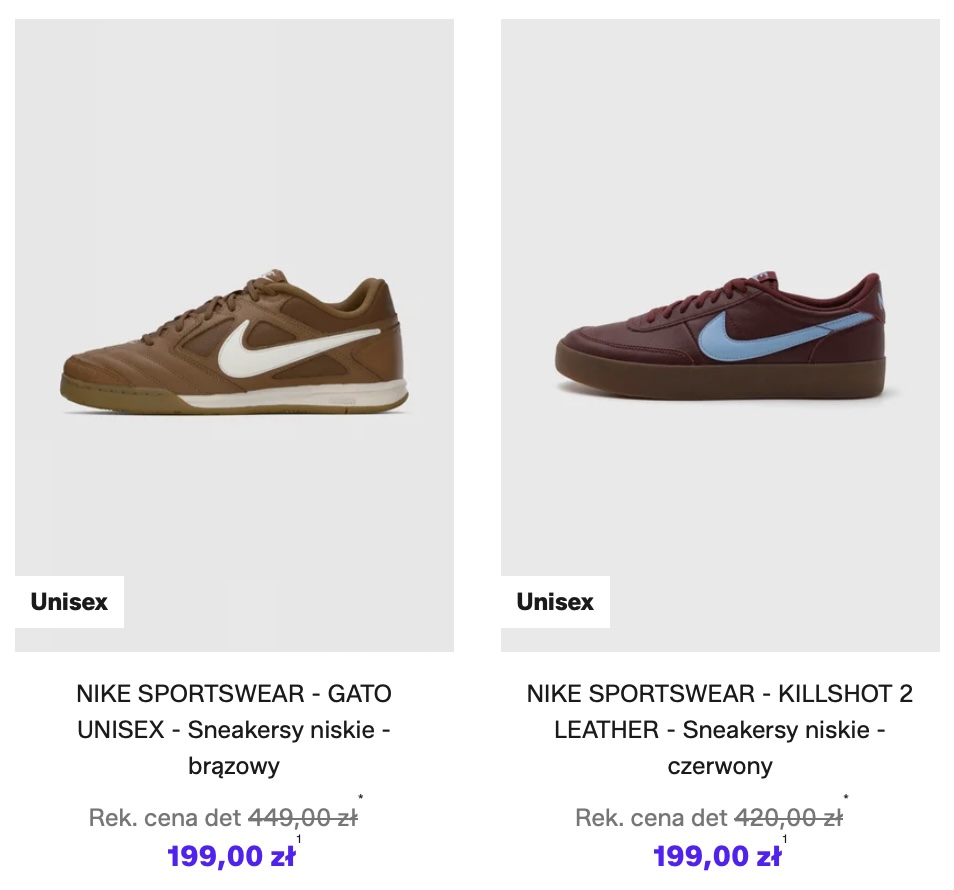Click the Rek. cena det label under Killshot
This screenshot has height=890, width=954.
tap(651, 818)
